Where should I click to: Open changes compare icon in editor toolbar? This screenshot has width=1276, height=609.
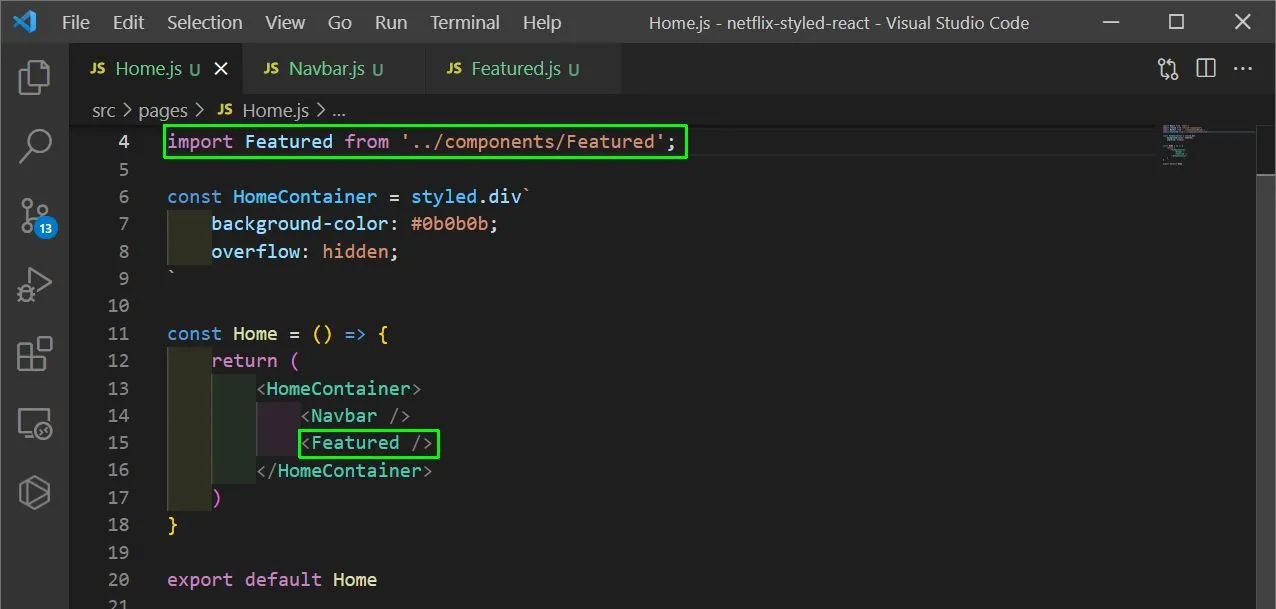pyautogui.click(x=1168, y=69)
